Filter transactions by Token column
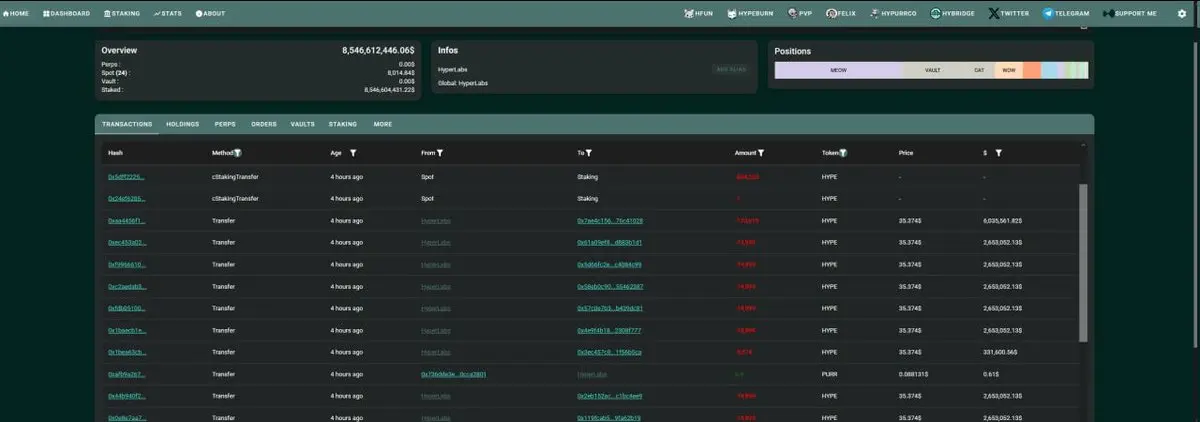 (x=843, y=153)
